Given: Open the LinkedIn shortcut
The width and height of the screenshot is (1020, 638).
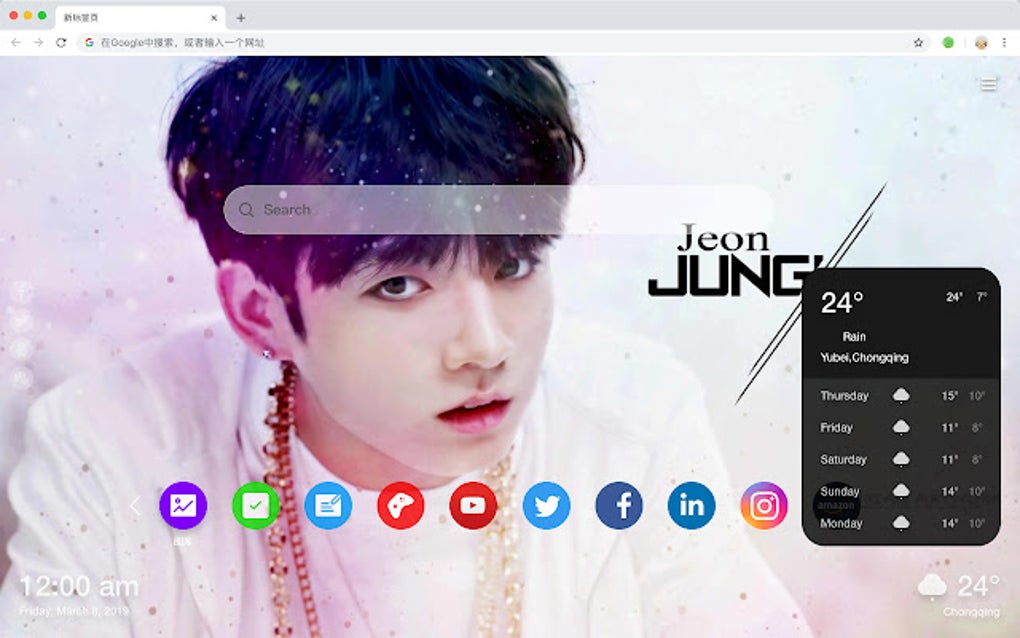Looking at the screenshot, I should [x=690, y=506].
